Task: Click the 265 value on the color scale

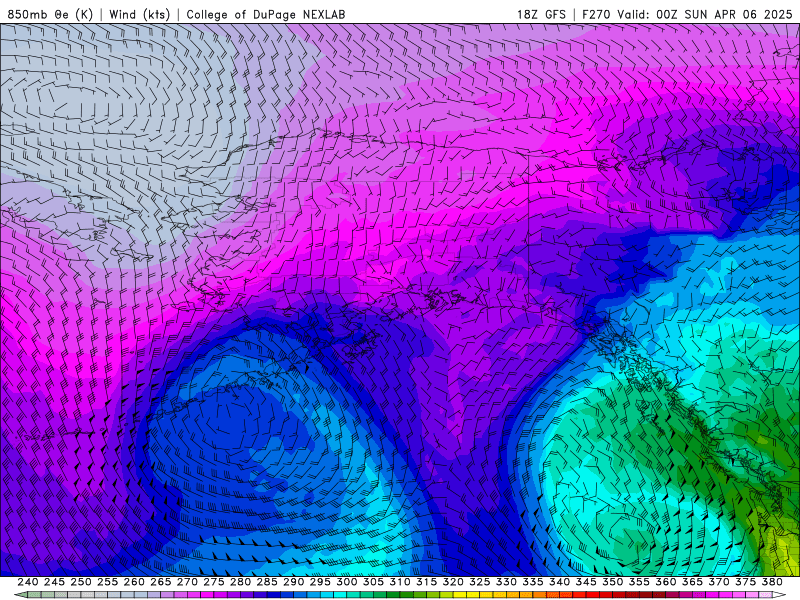Action: tap(160, 582)
